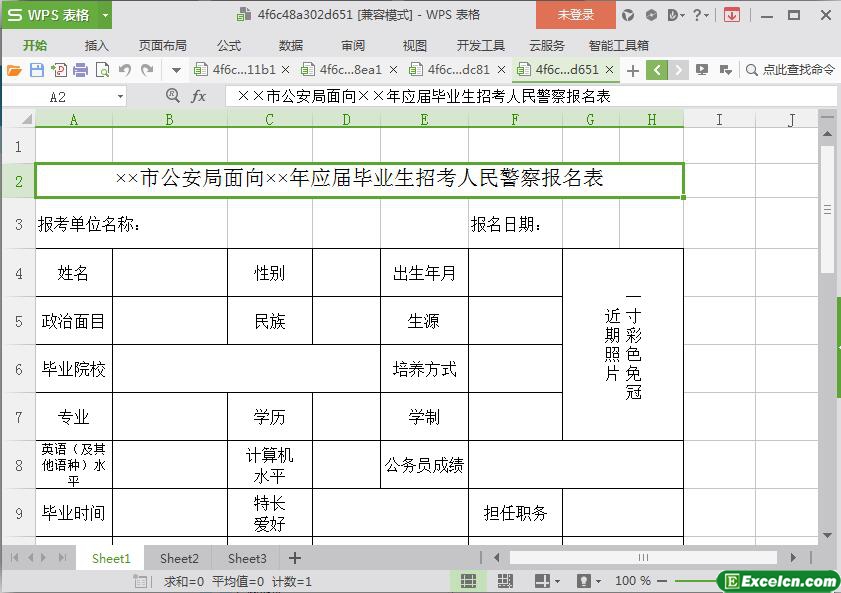This screenshot has width=841, height=593.
Task: Expand the Name Box dropdown arrow
Action: coord(121,96)
